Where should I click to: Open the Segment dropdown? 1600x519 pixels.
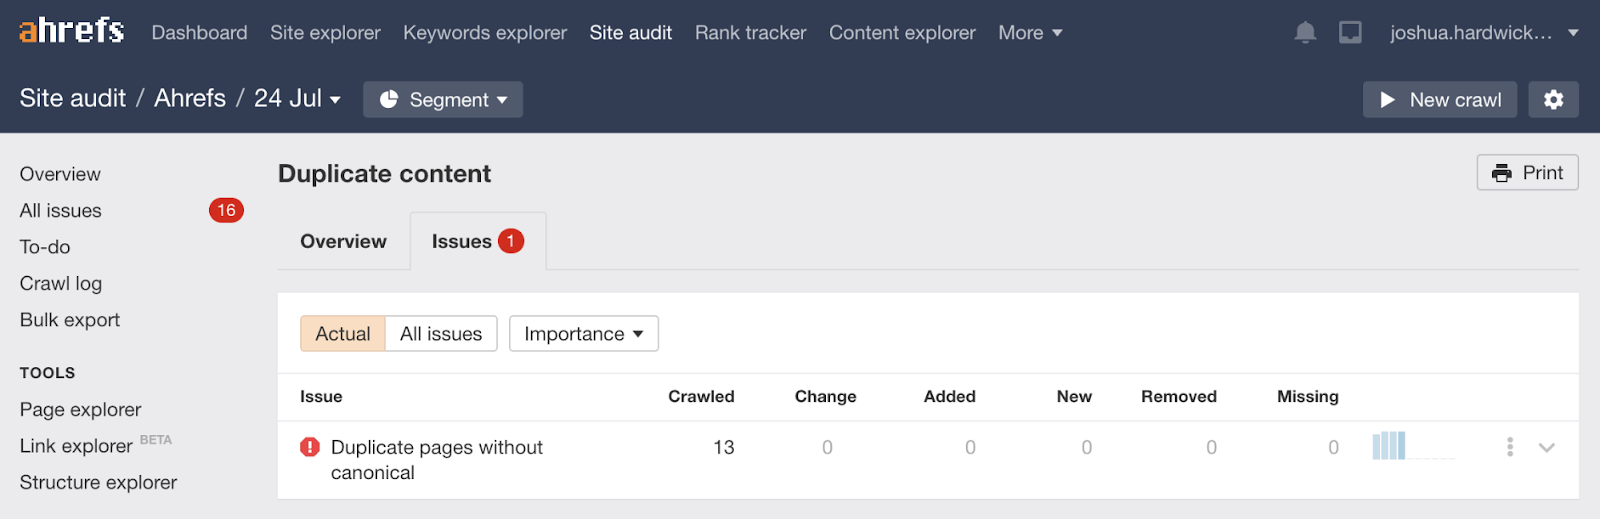tap(443, 99)
